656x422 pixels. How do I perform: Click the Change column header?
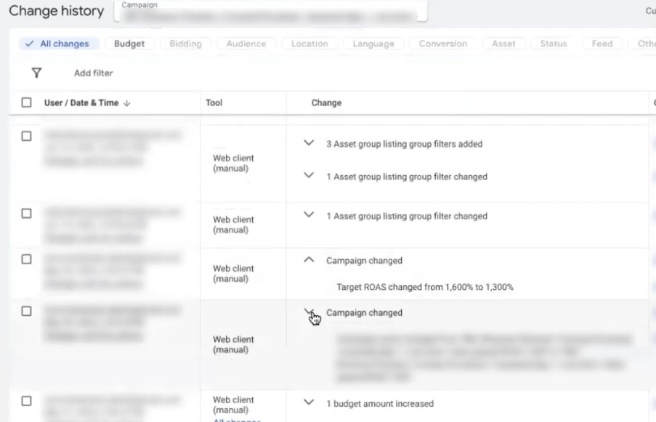[x=326, y=103]
